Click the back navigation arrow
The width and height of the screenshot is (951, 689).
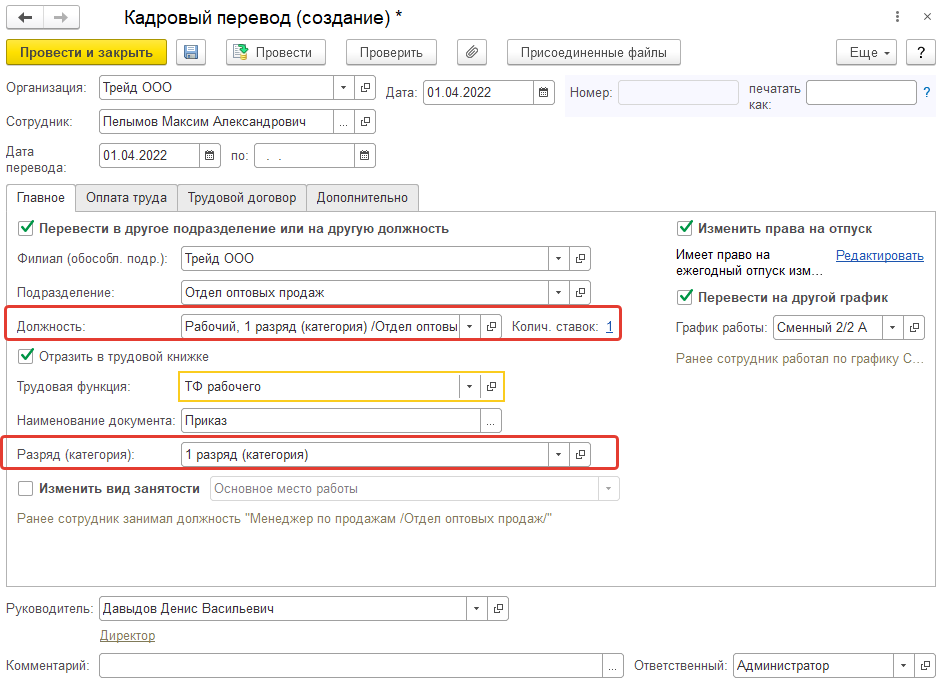(x=26, y=18)
